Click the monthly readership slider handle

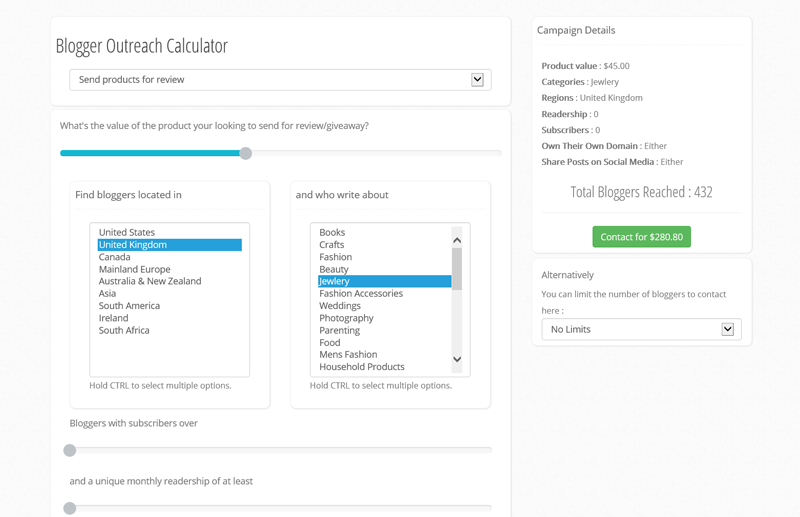click(70, 508)
